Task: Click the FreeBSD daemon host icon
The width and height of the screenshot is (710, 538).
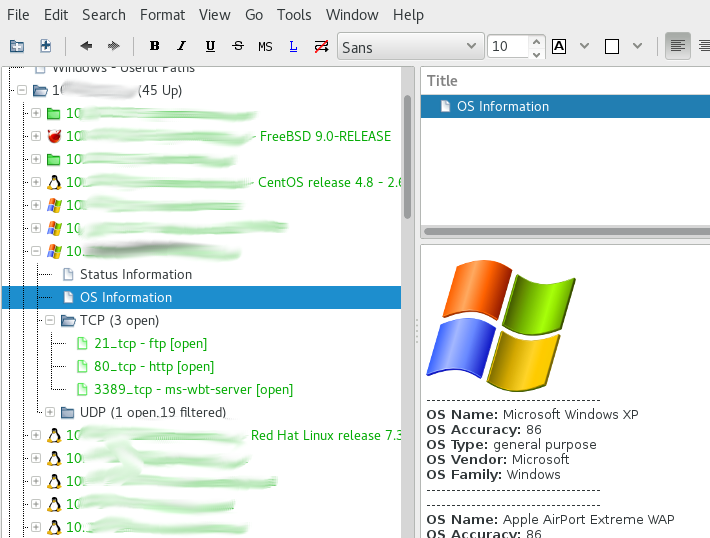Action: [54, 136]
